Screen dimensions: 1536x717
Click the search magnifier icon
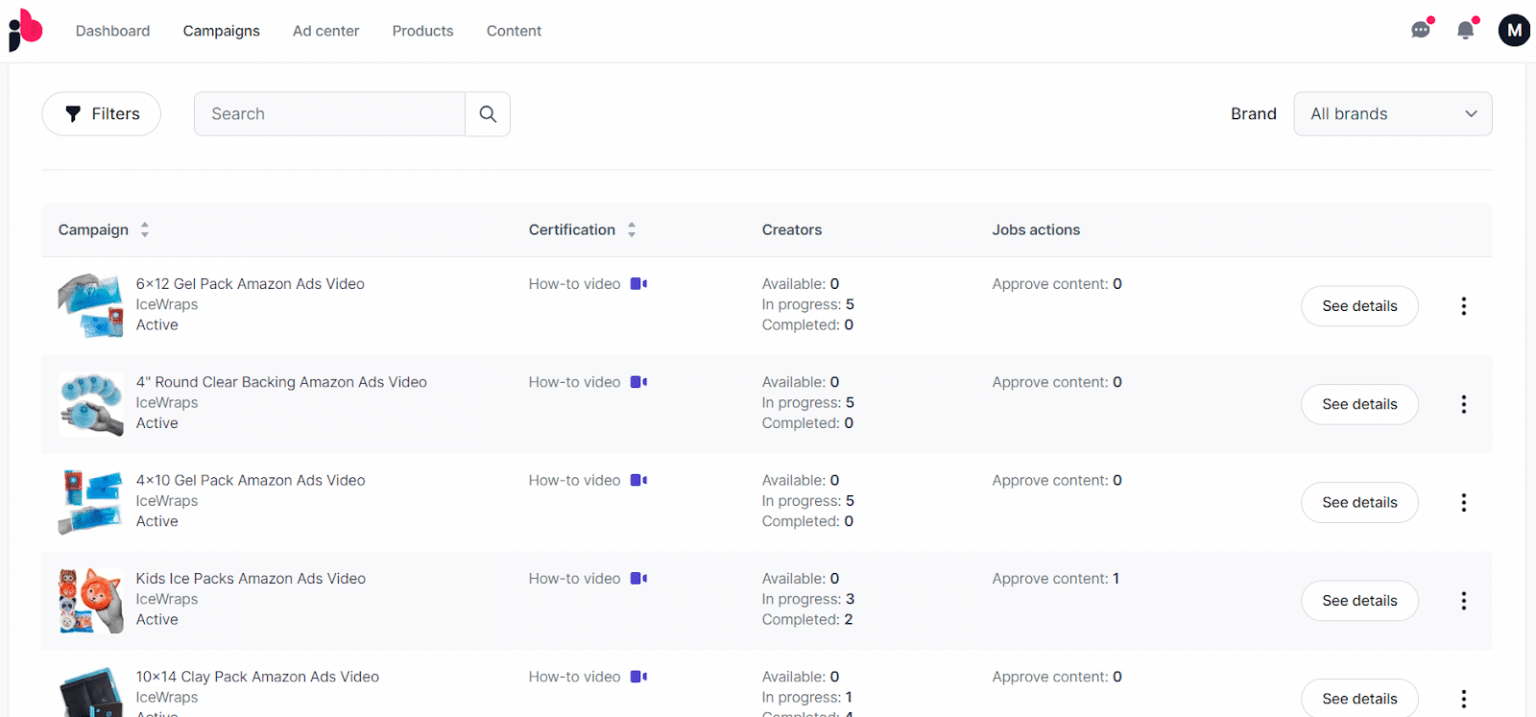[x=487, y=114]
